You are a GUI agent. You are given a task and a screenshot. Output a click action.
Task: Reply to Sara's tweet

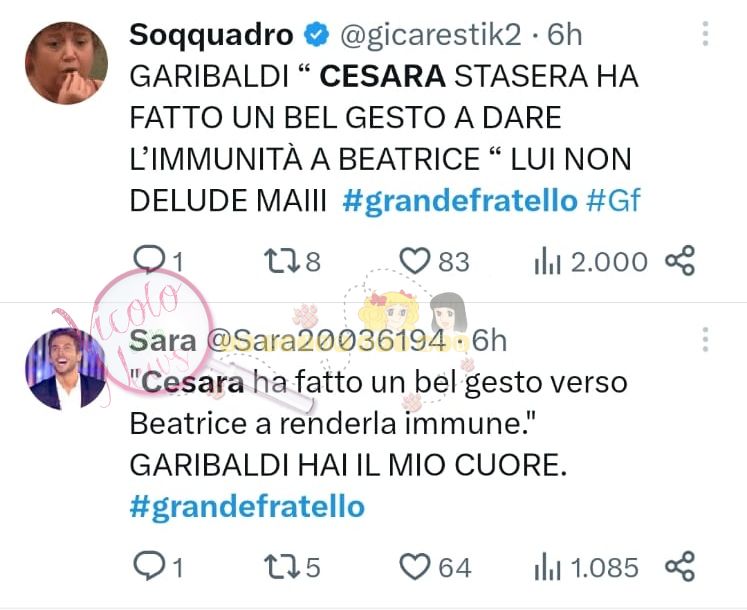tap(149, 566)
